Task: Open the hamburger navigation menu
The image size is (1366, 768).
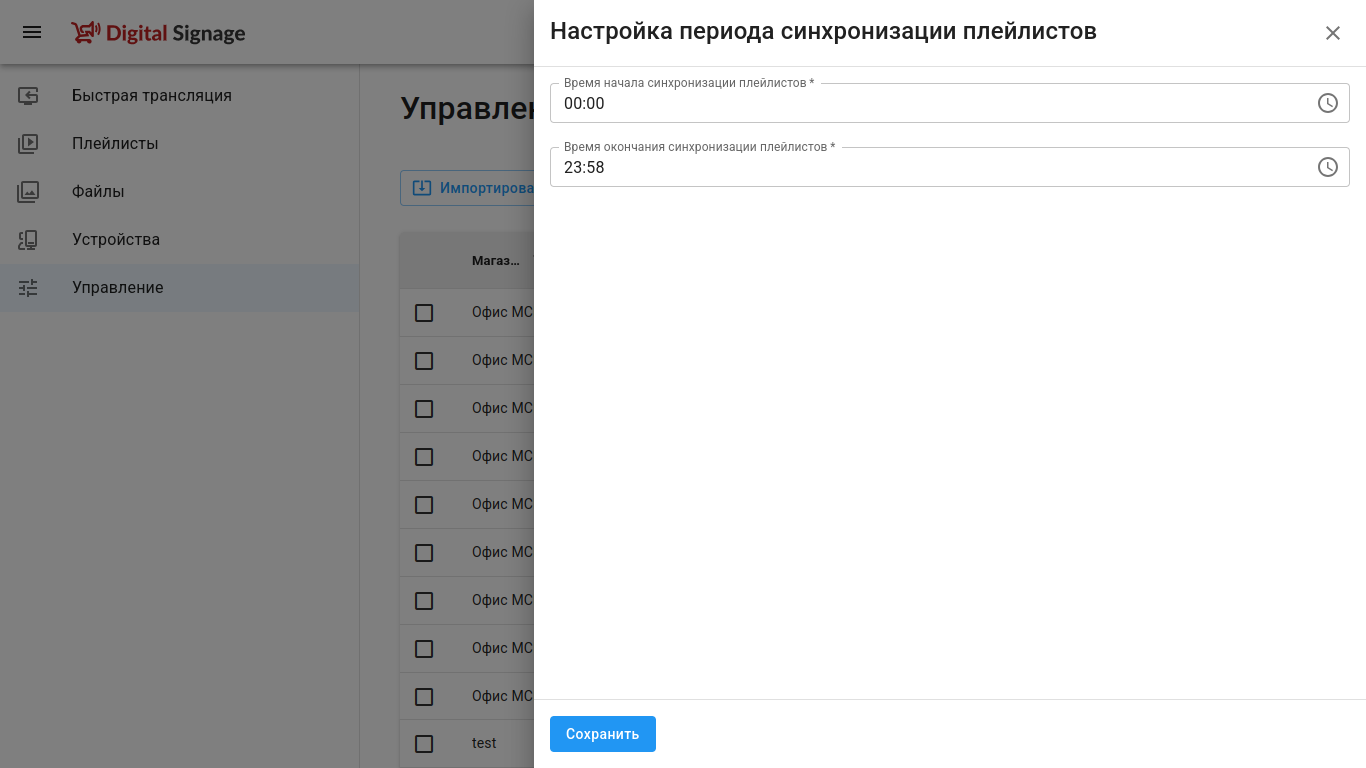Action: click(x=32, y=32)
